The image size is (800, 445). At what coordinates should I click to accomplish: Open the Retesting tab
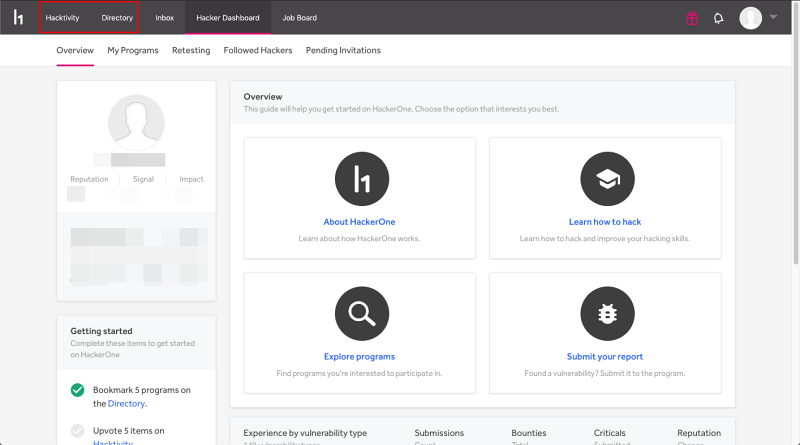[191, 51]
